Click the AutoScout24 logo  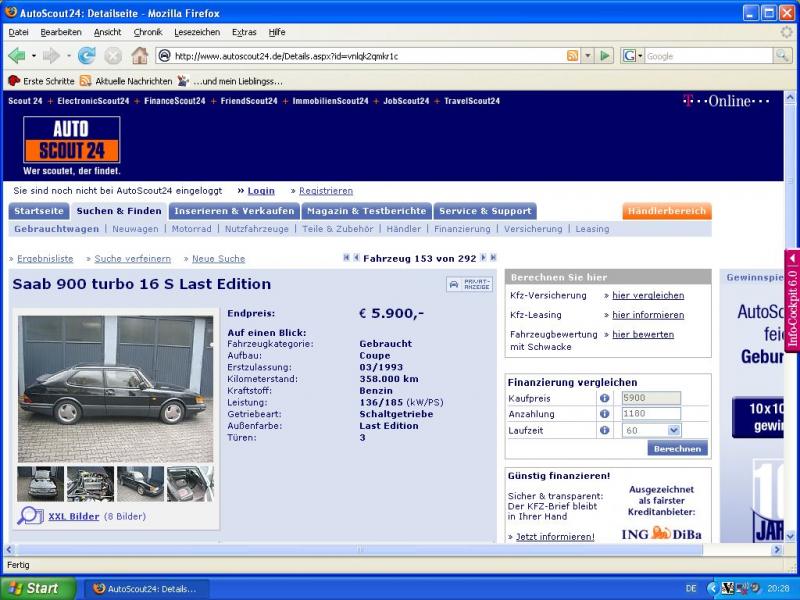[71, 140]
